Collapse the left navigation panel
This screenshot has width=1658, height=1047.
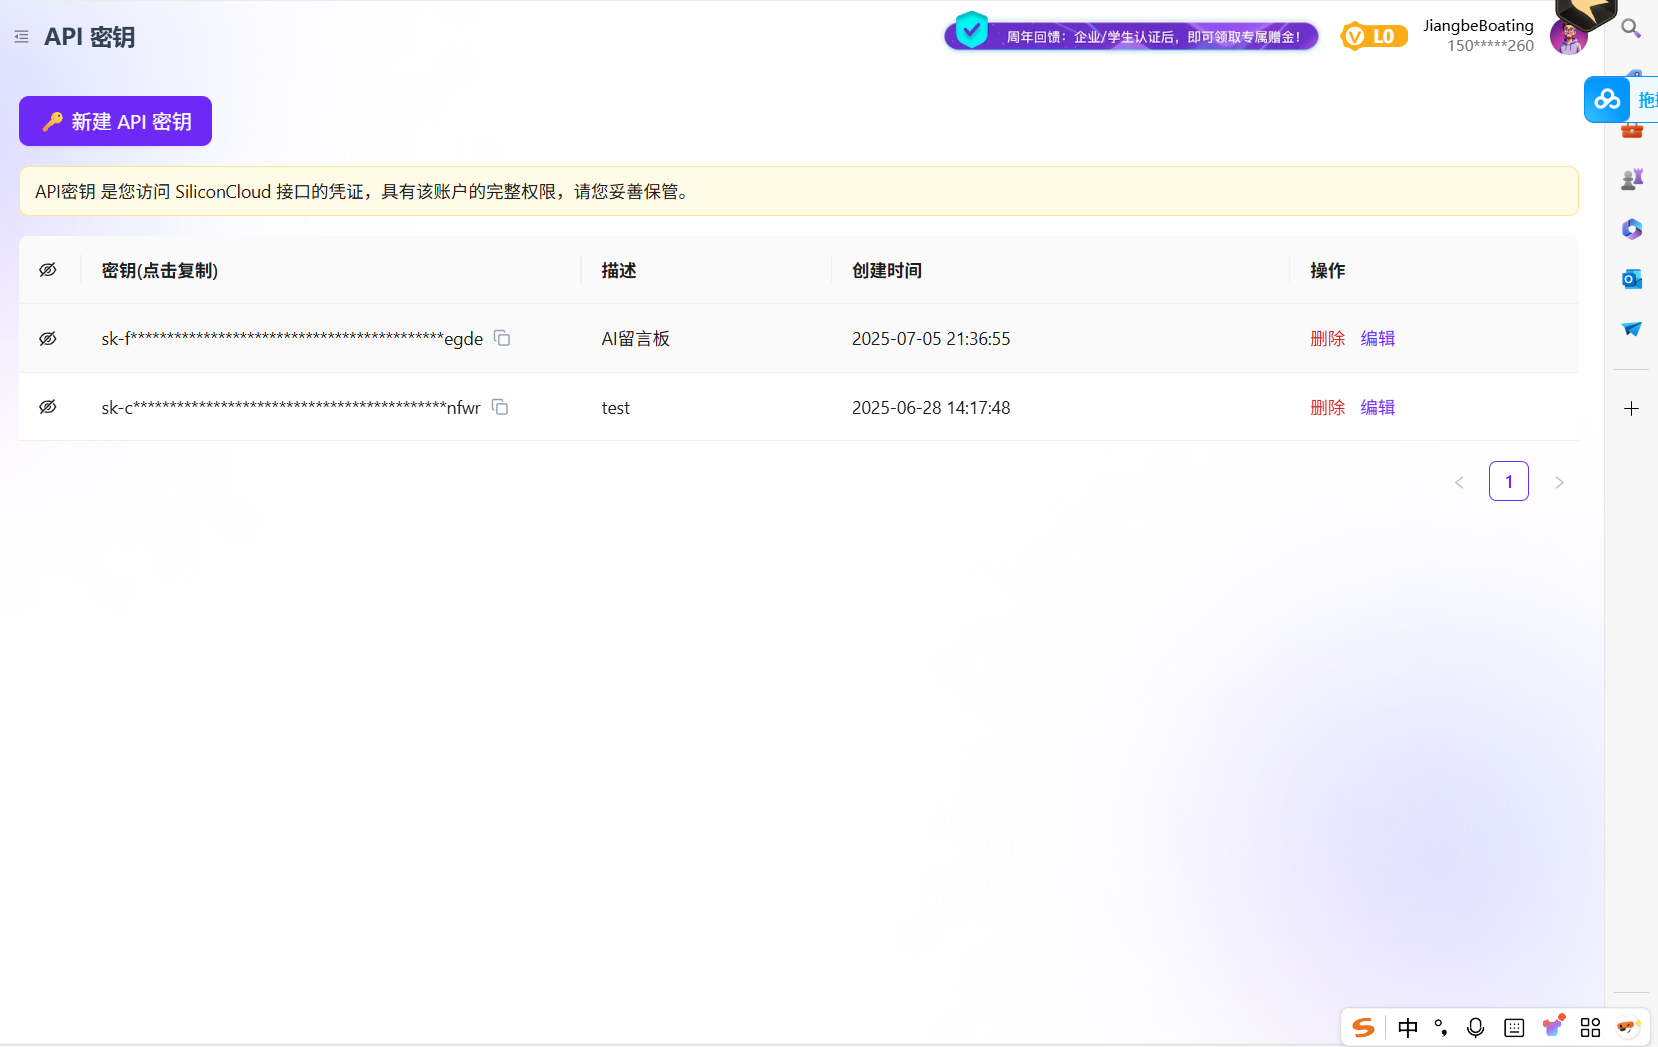(x=21, y=36)
